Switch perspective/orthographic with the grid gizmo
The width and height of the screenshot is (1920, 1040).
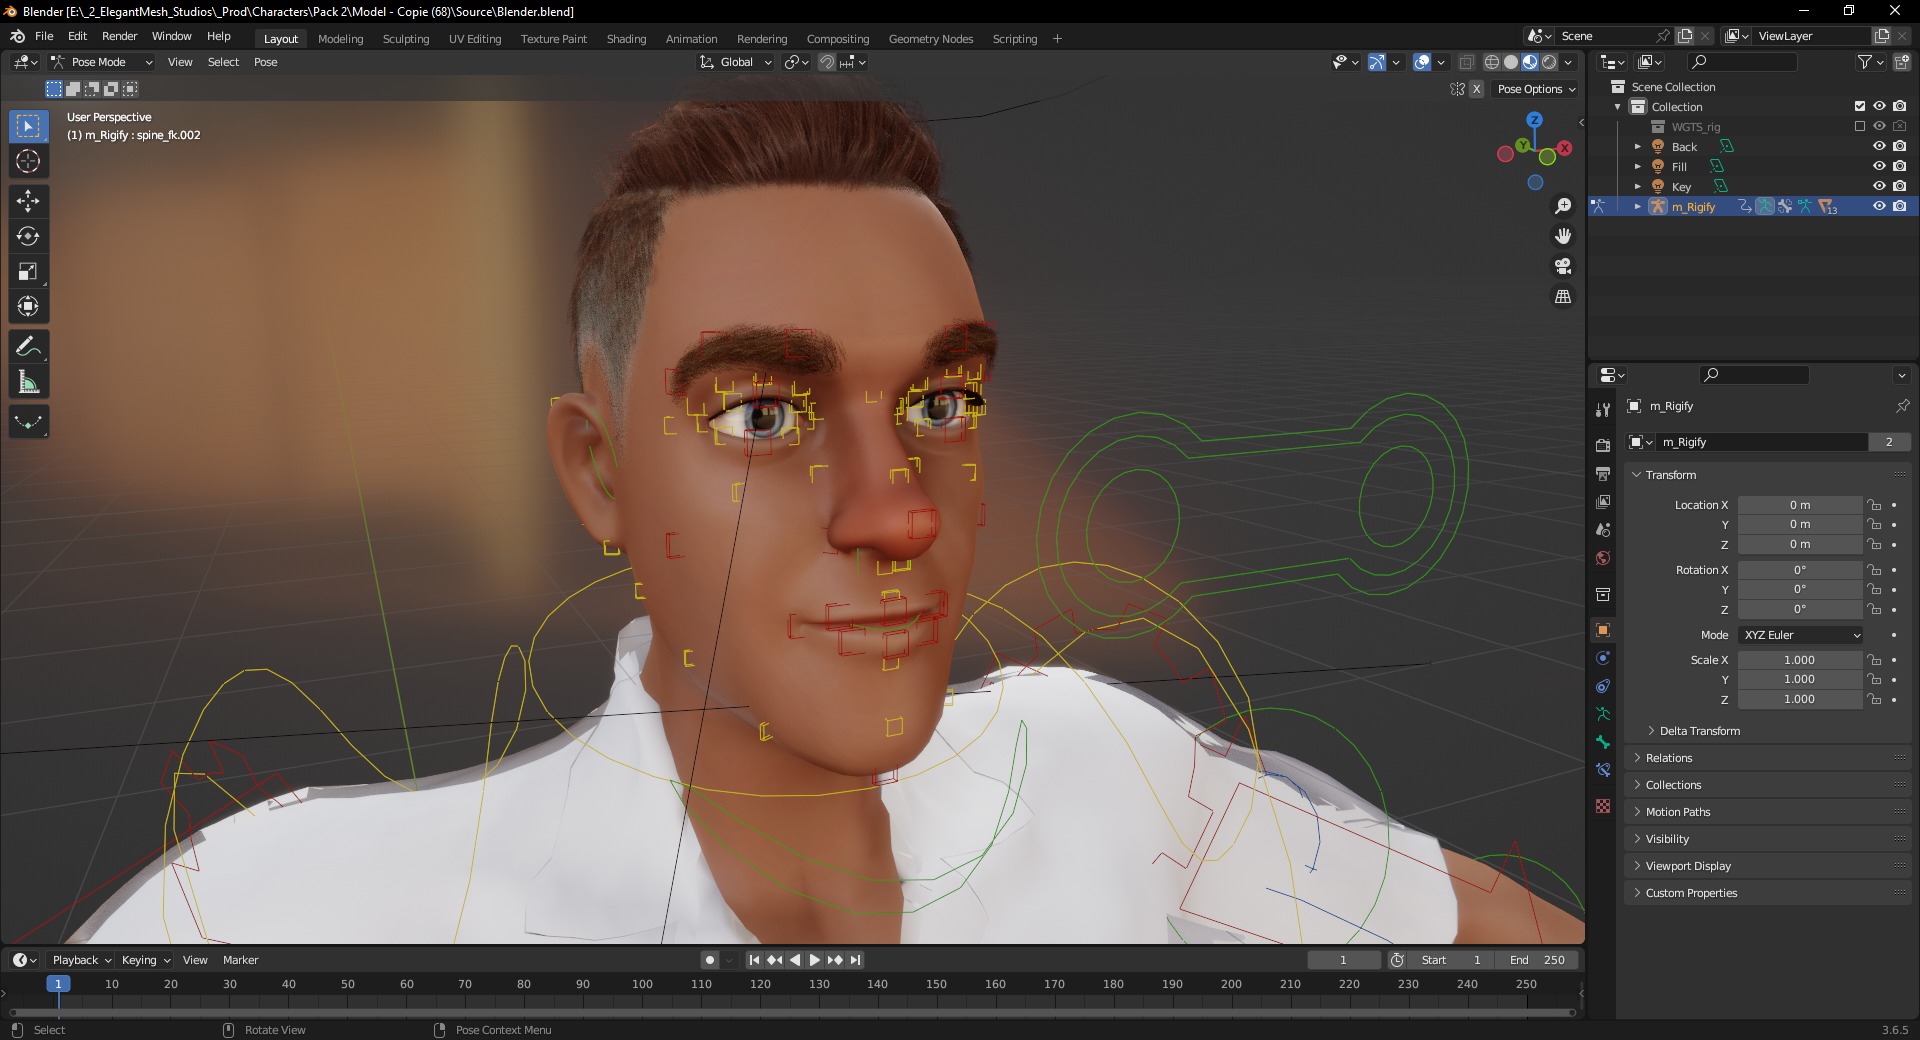point(1563,296)
